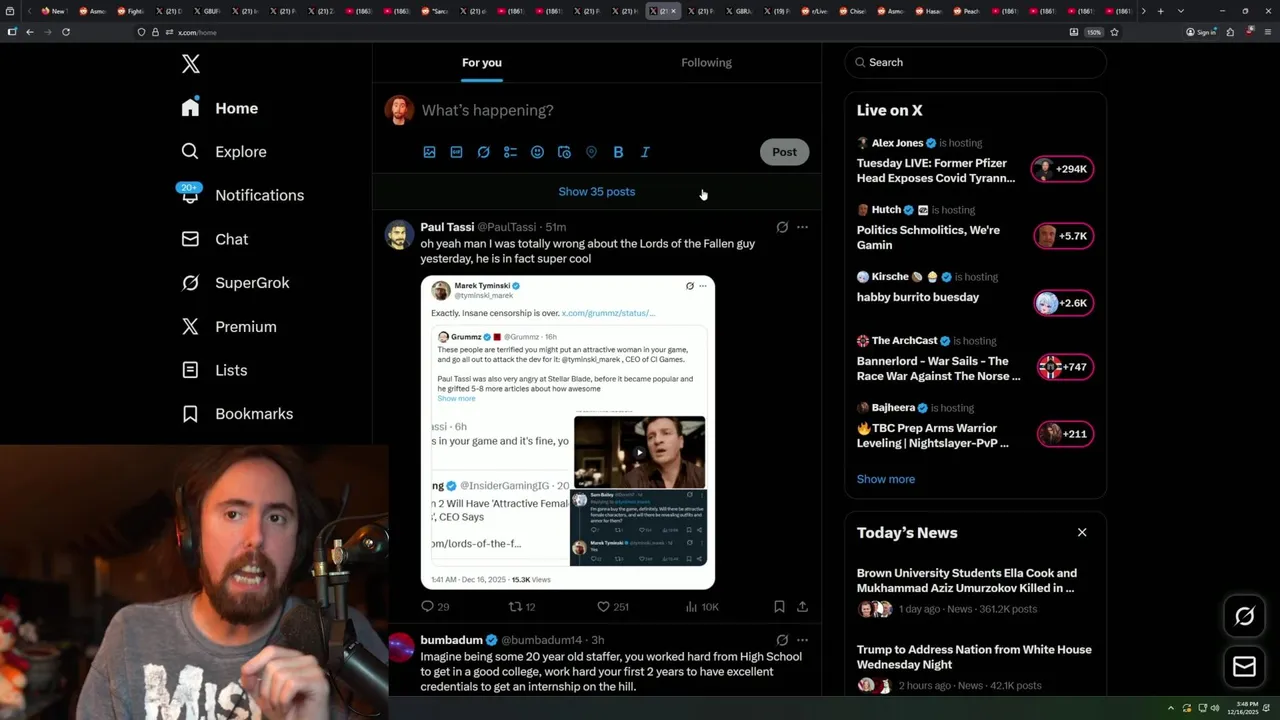Open bumbadum profile name
1280x720 pixels.
click(451, 640)
